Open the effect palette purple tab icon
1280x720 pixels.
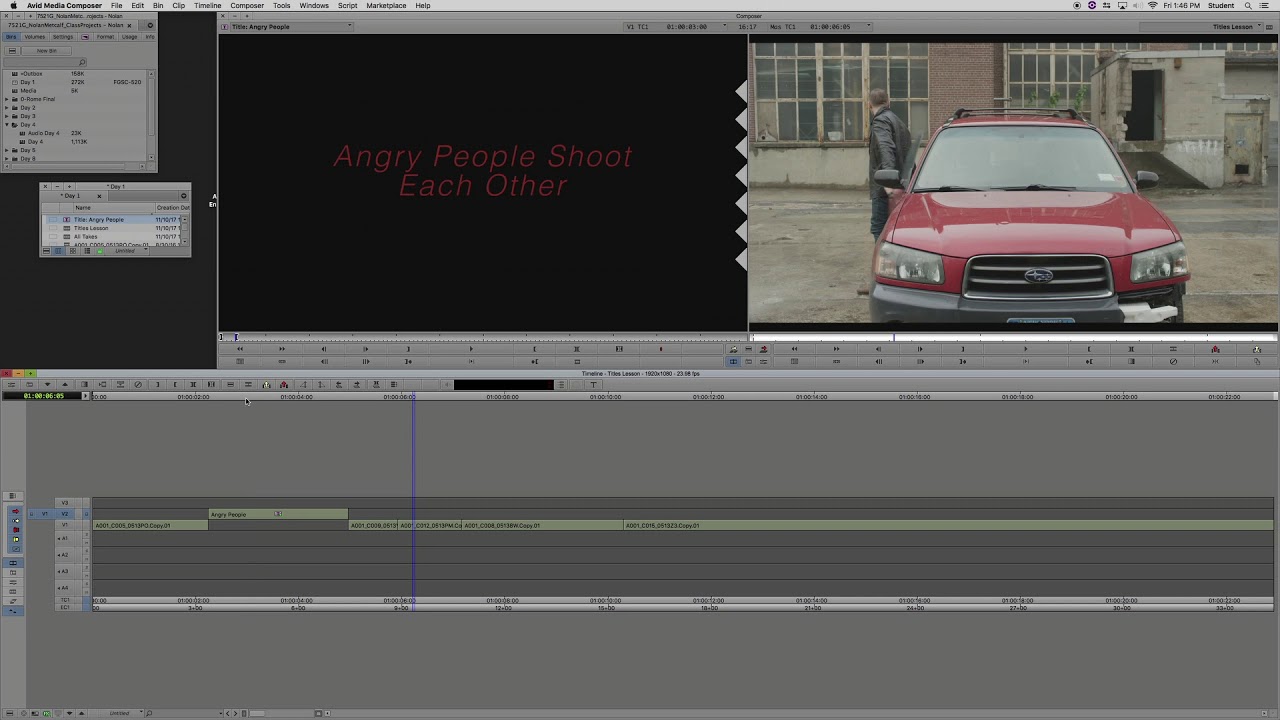(85, 37)
